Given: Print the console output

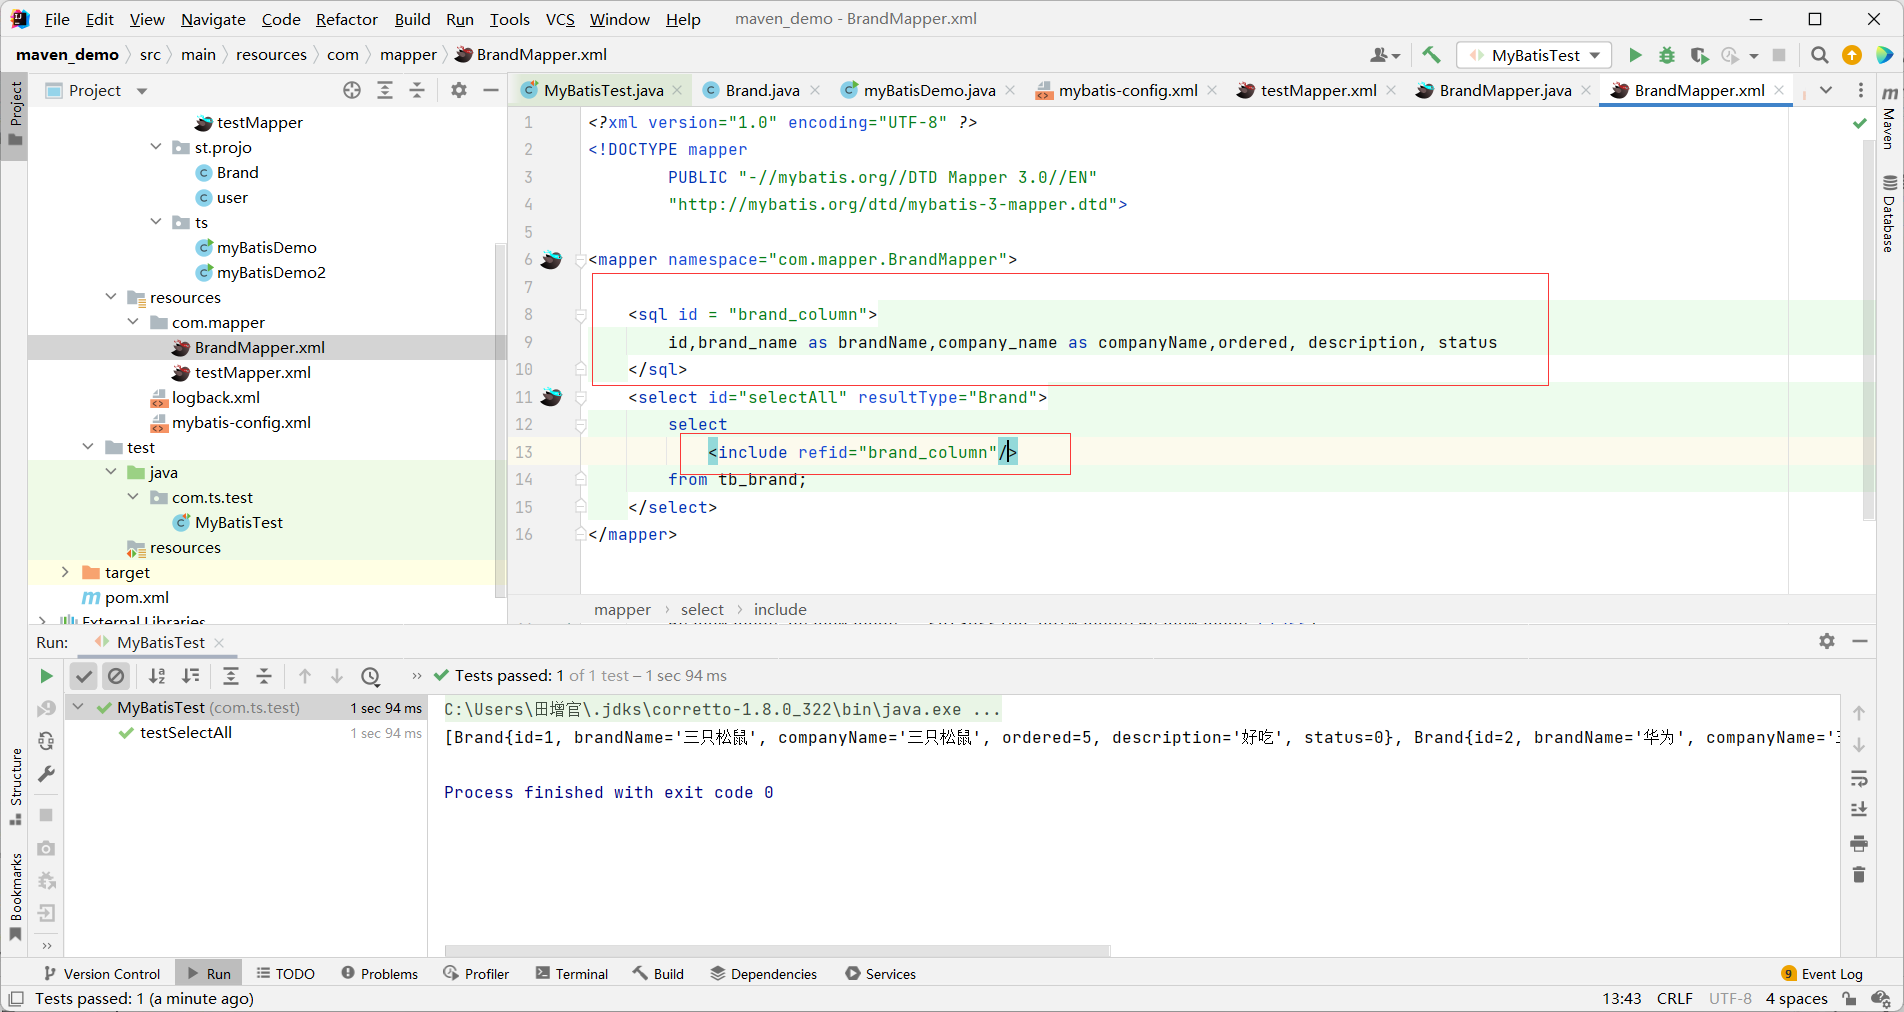Looking at the screenshot, I should click(1859, 843).
